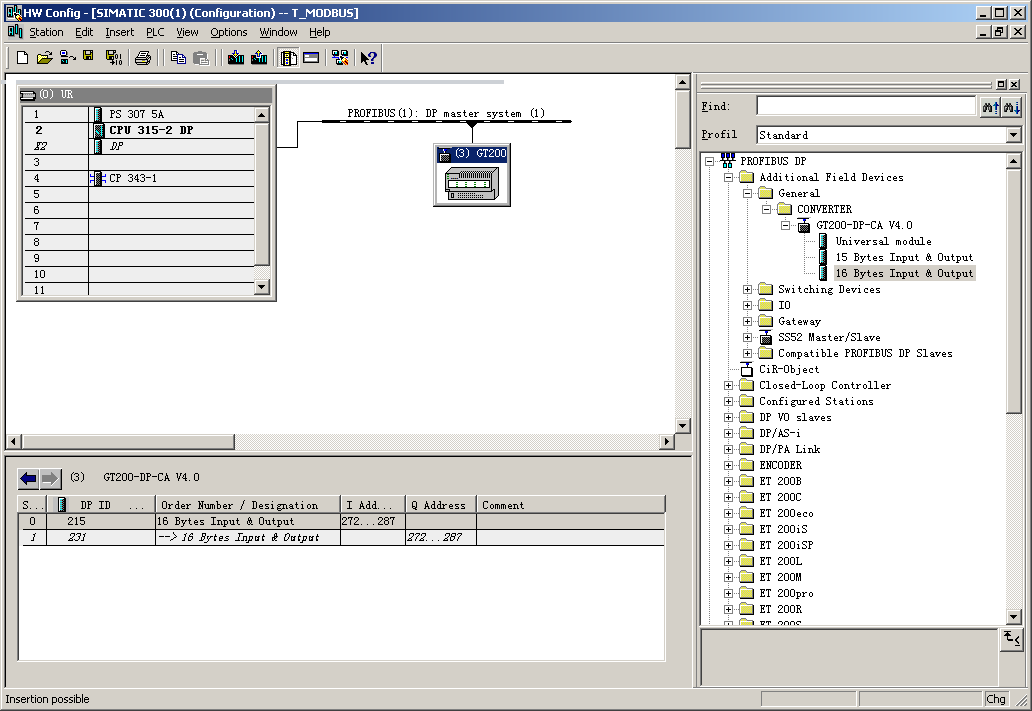Create a new station with the blank page icon
The width and height of the screenshot is (1032, 711).
tap(22, 58)
